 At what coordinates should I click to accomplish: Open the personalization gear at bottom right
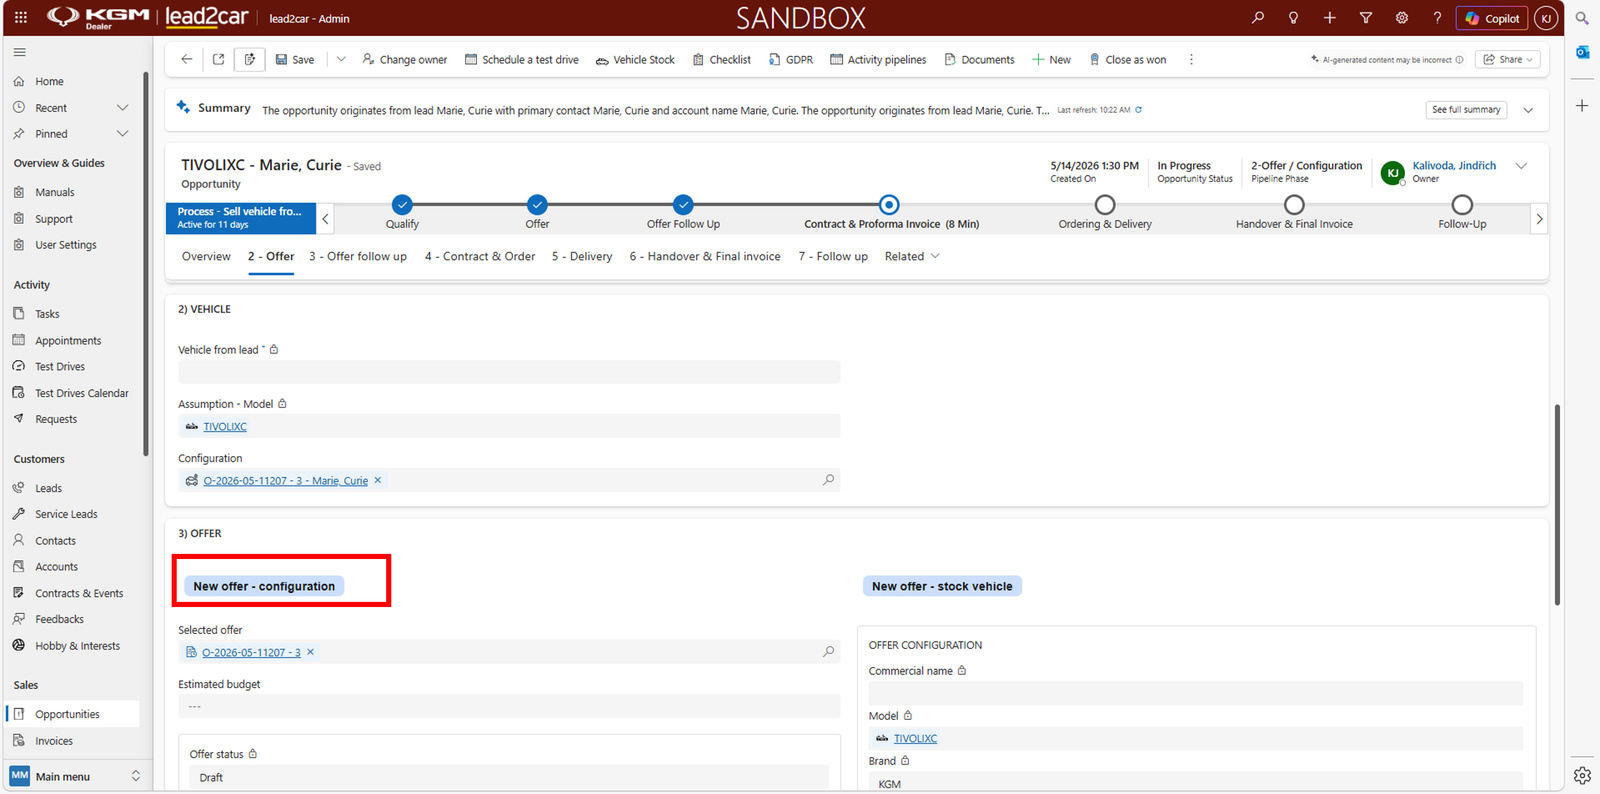pos(1582,775)
